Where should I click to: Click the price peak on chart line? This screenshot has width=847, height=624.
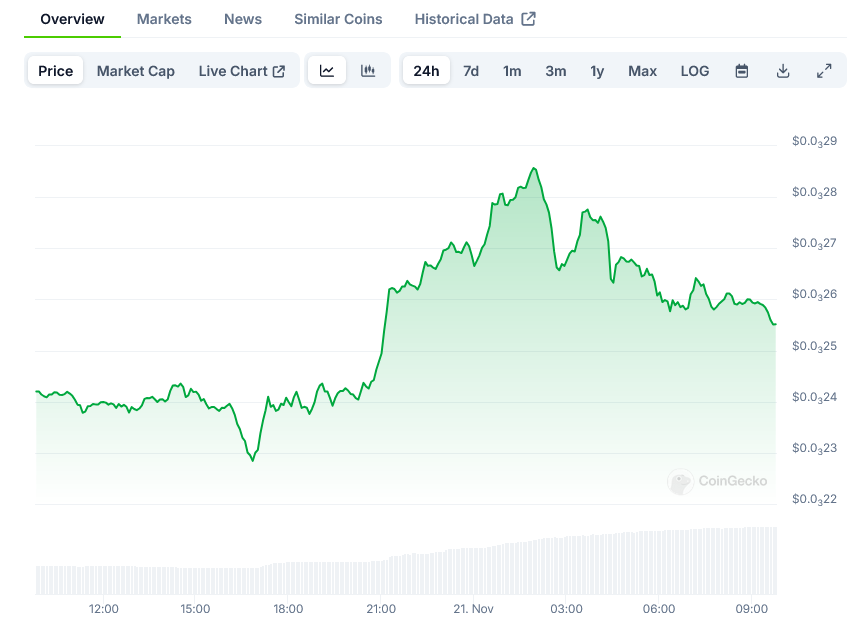534,169
